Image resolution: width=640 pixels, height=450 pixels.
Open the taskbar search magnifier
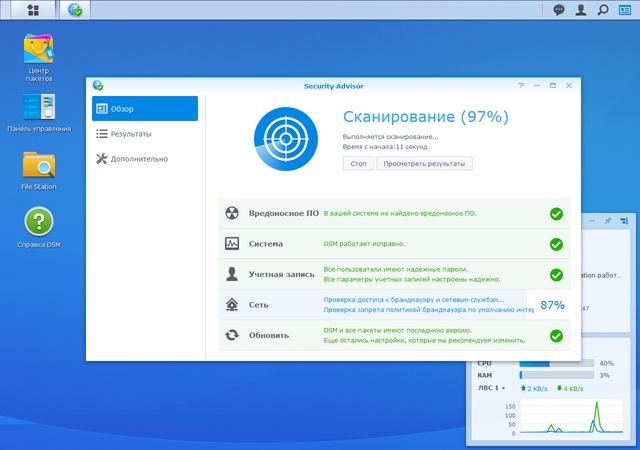point(603,10)
